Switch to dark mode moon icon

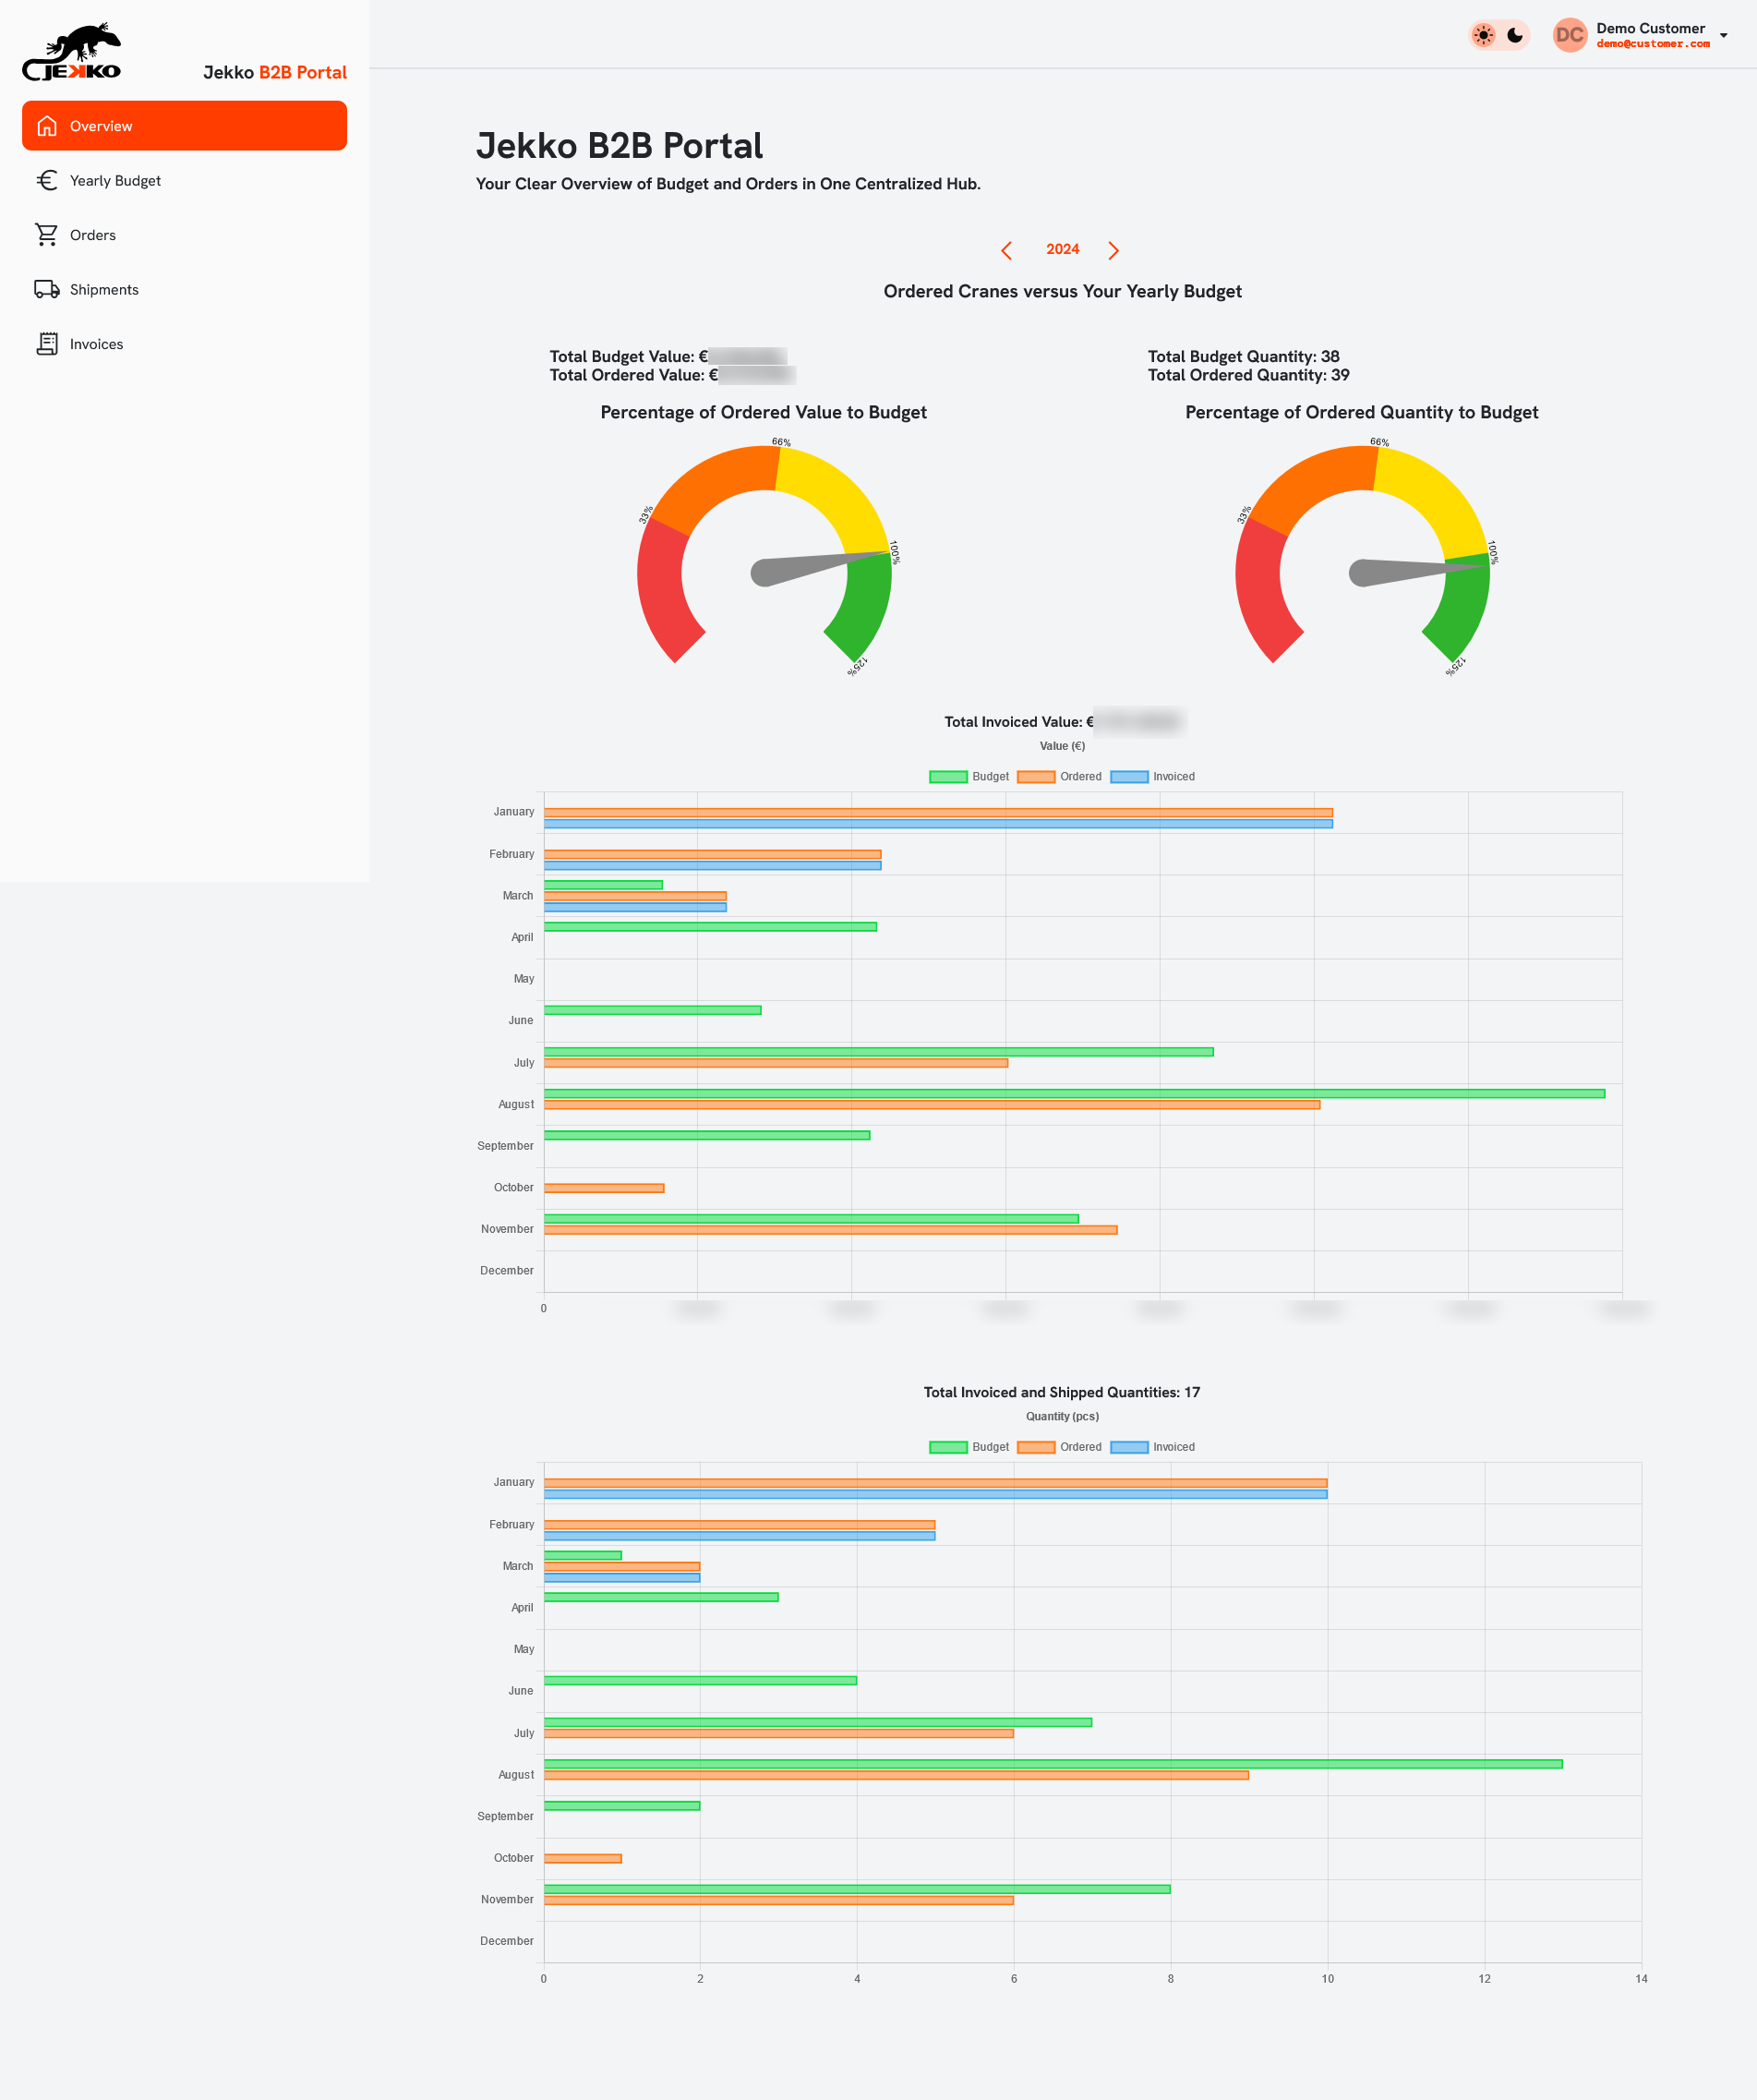(x=1515, y=35)
